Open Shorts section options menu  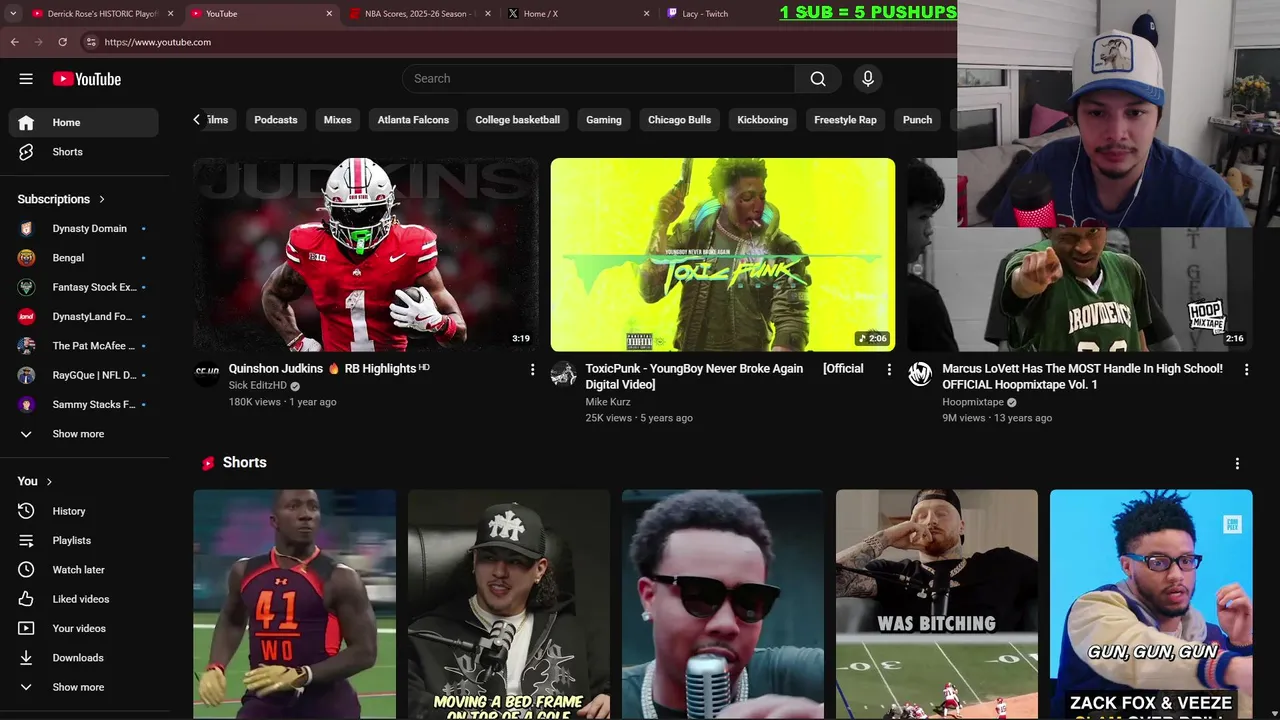[x=1237, y=464]
